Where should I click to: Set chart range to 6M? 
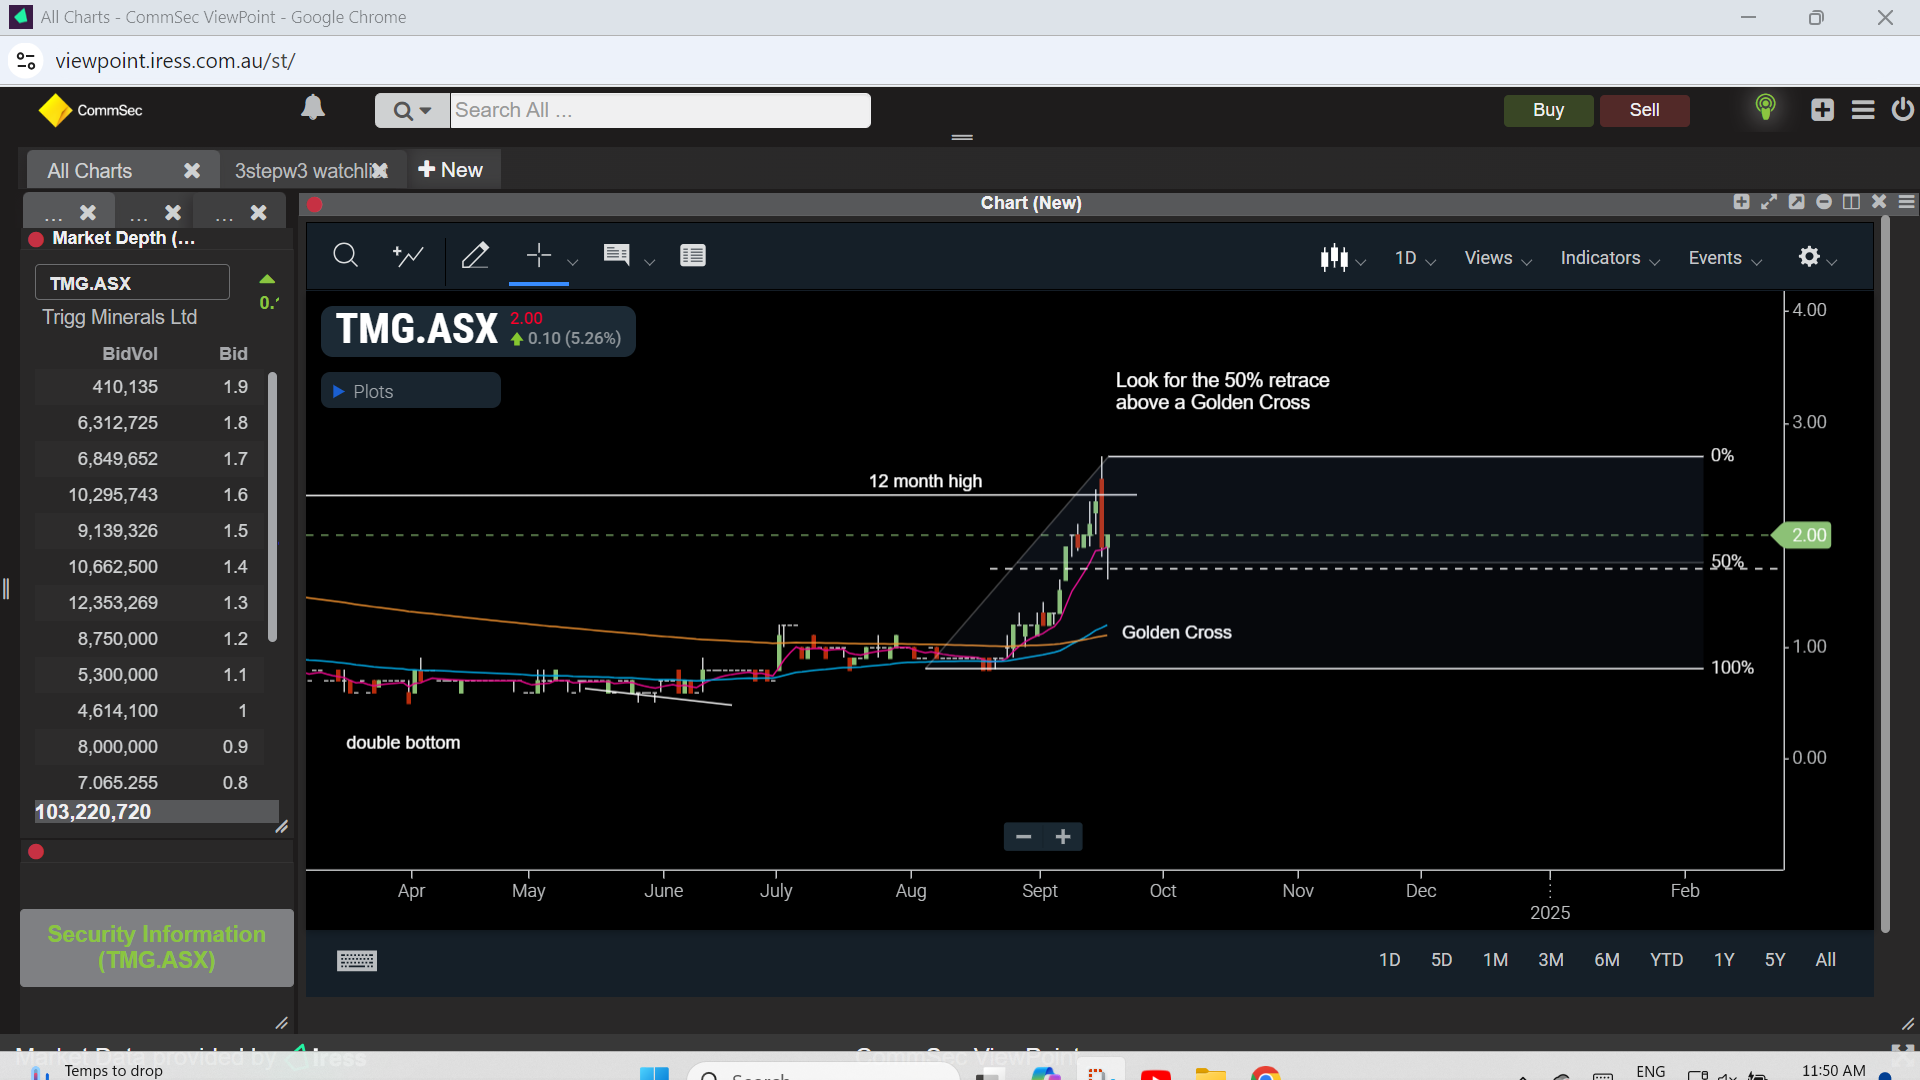click(1606, 960)
